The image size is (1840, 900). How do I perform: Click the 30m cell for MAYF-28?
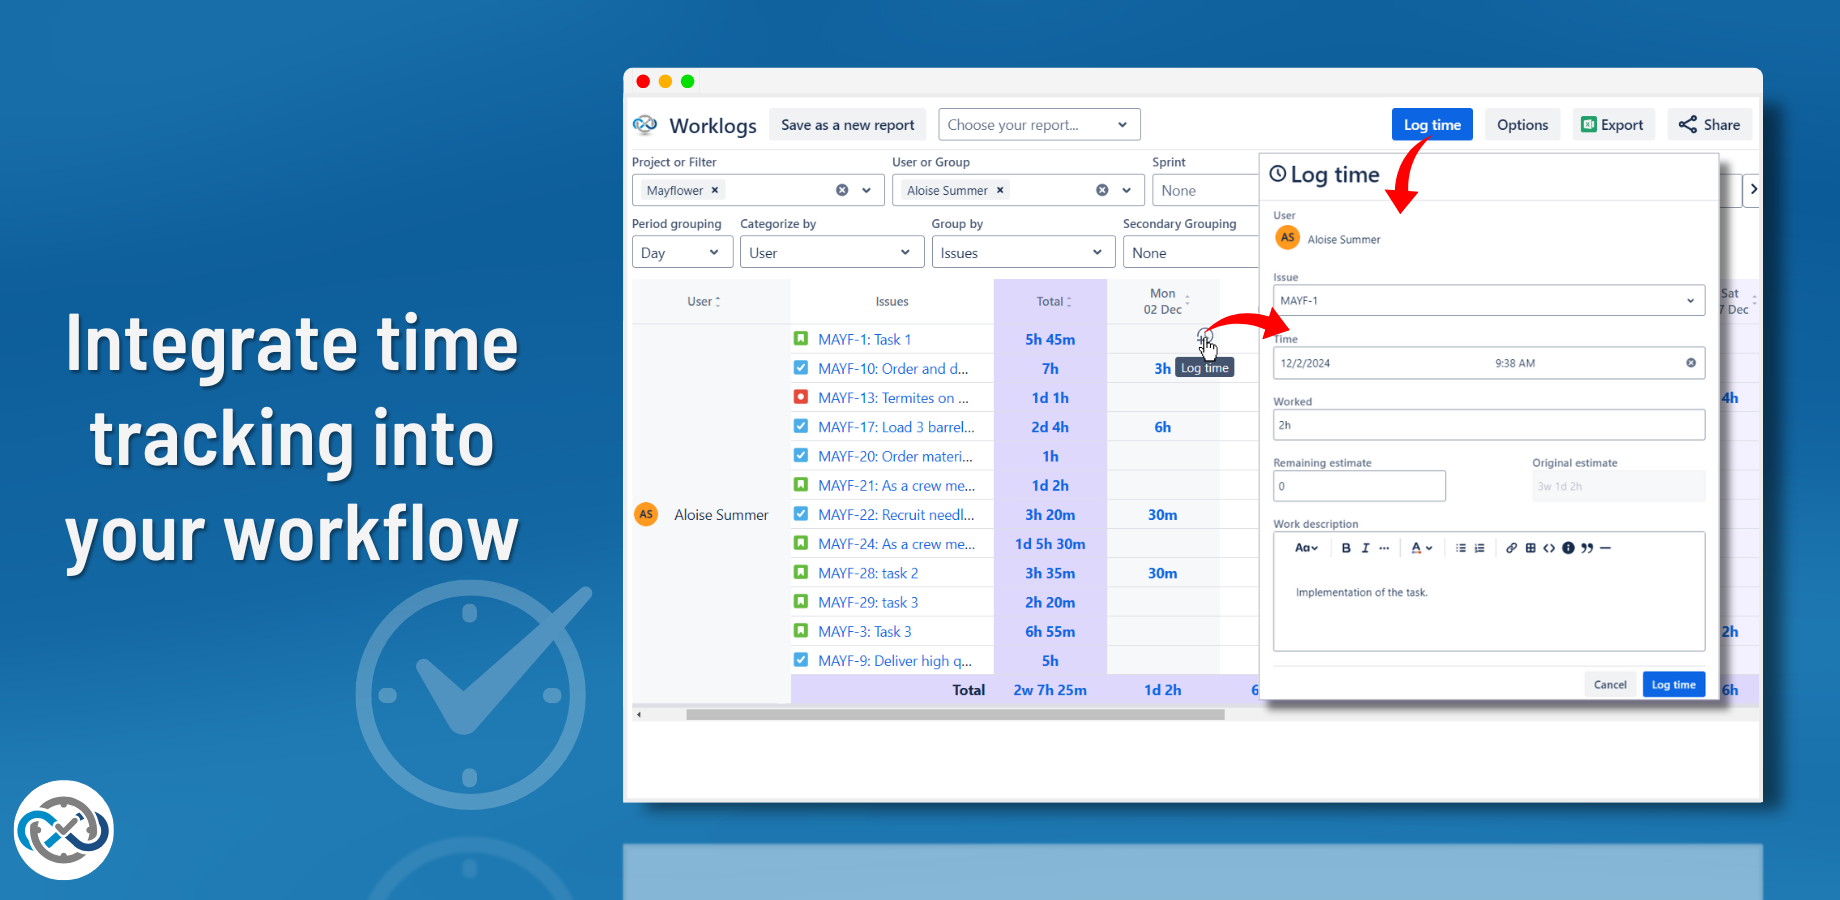click(x=1163, y=573)
